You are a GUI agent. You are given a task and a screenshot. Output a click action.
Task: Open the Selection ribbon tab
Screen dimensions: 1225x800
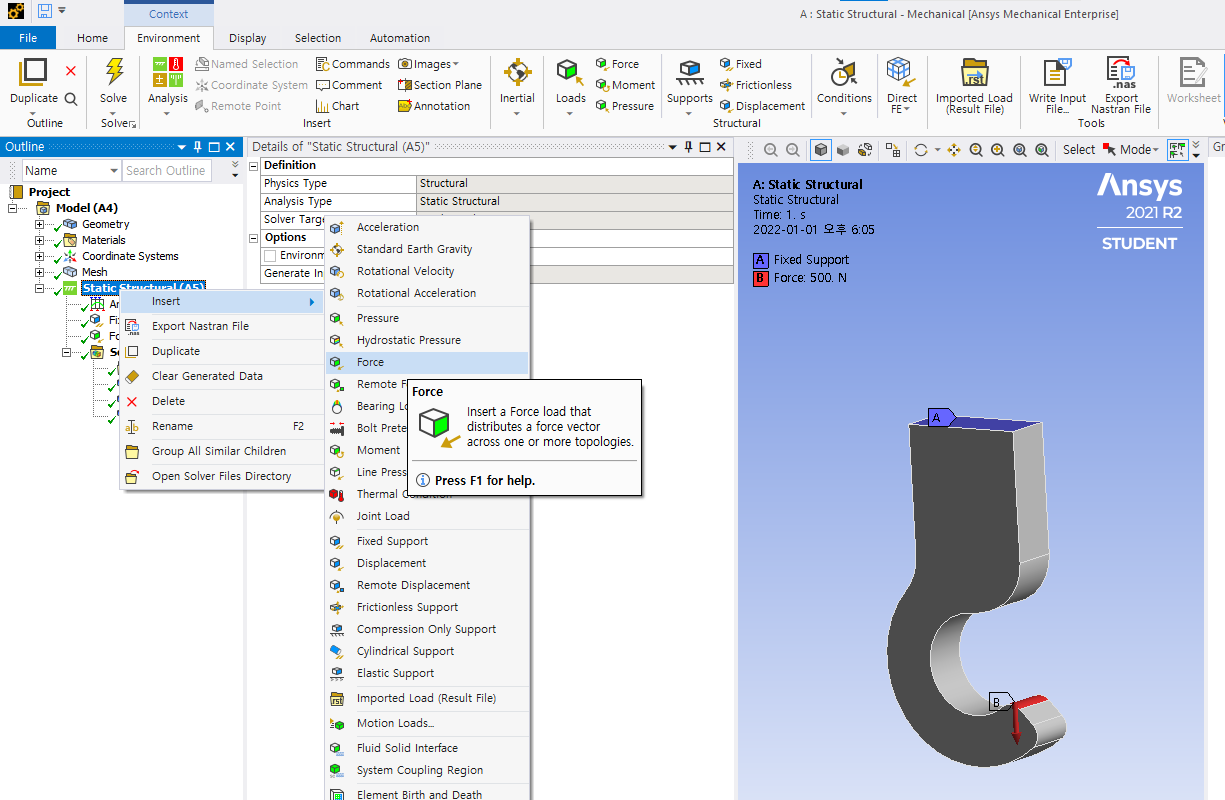coord(318,38)
